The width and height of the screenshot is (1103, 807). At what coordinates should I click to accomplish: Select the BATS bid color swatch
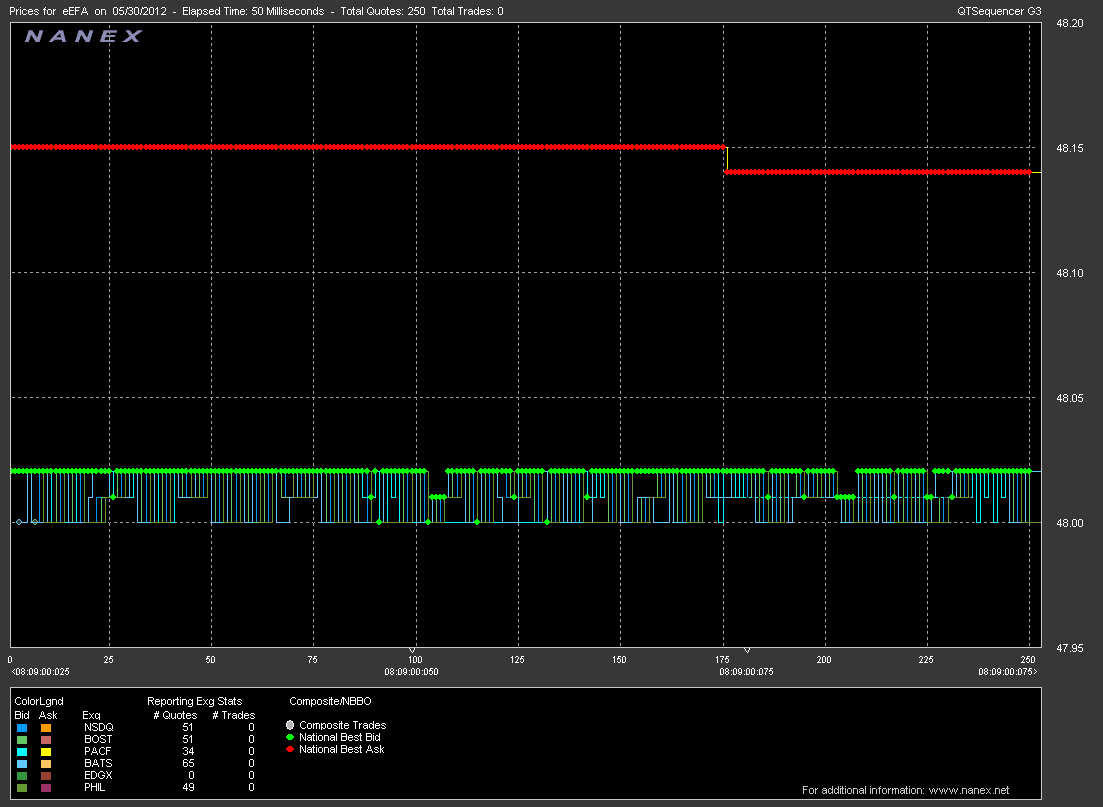tap(22, 763)
